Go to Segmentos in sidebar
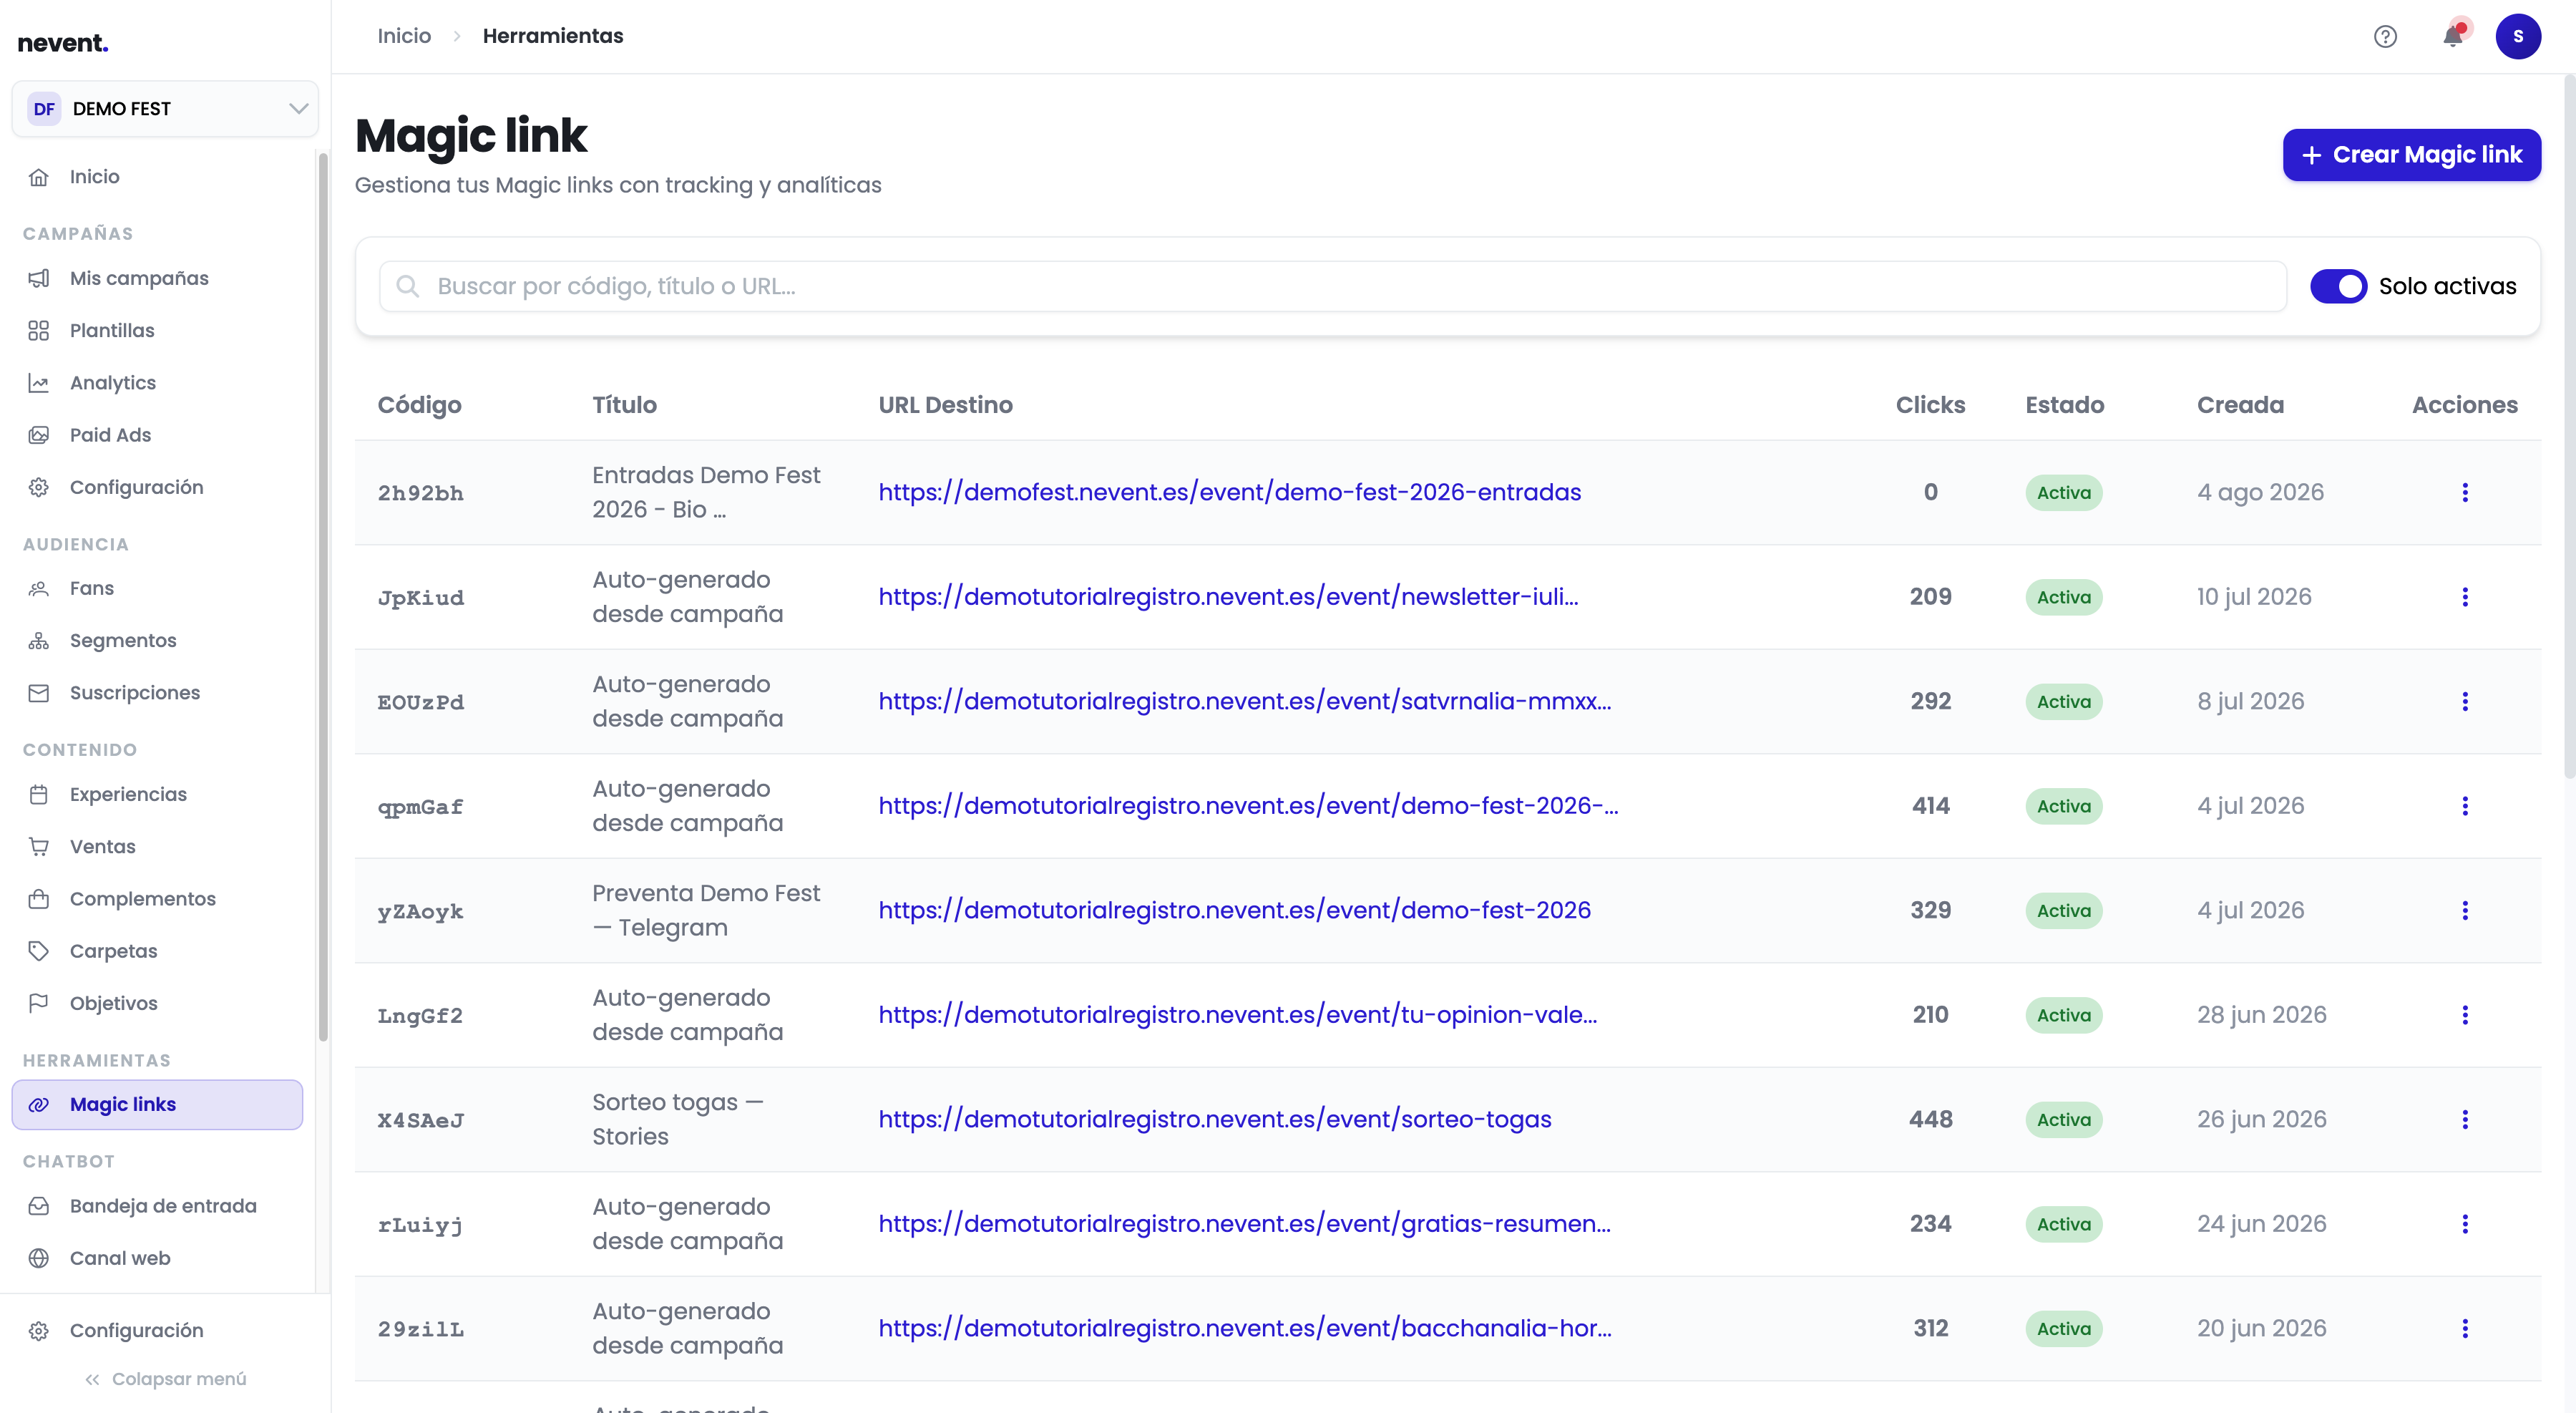 157,641
